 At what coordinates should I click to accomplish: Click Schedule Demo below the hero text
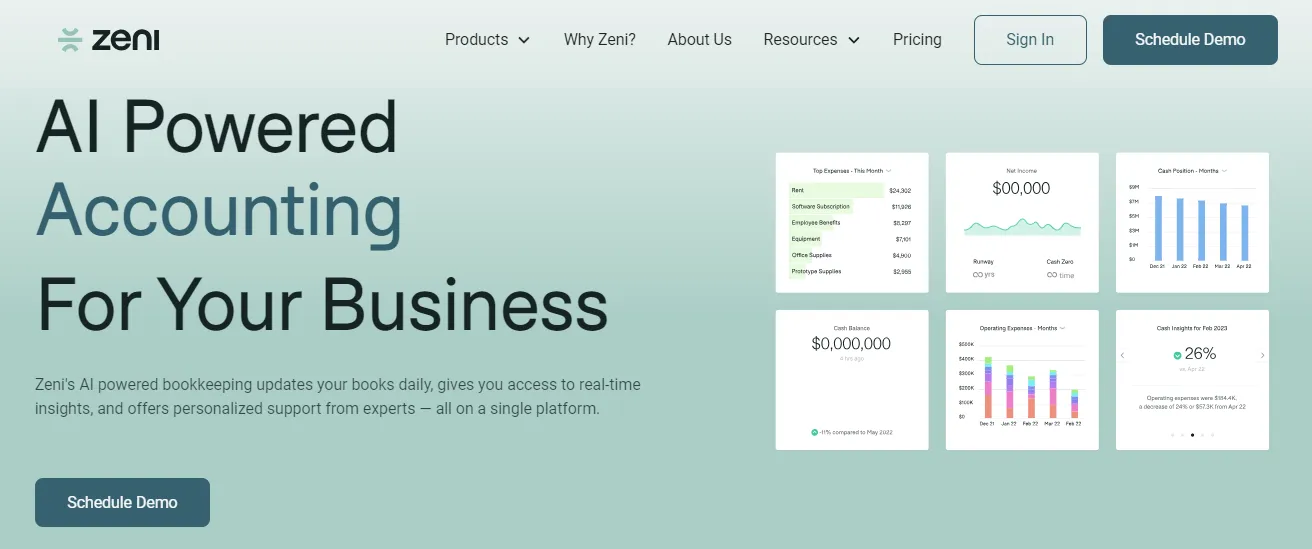click(x=122, y=502)
